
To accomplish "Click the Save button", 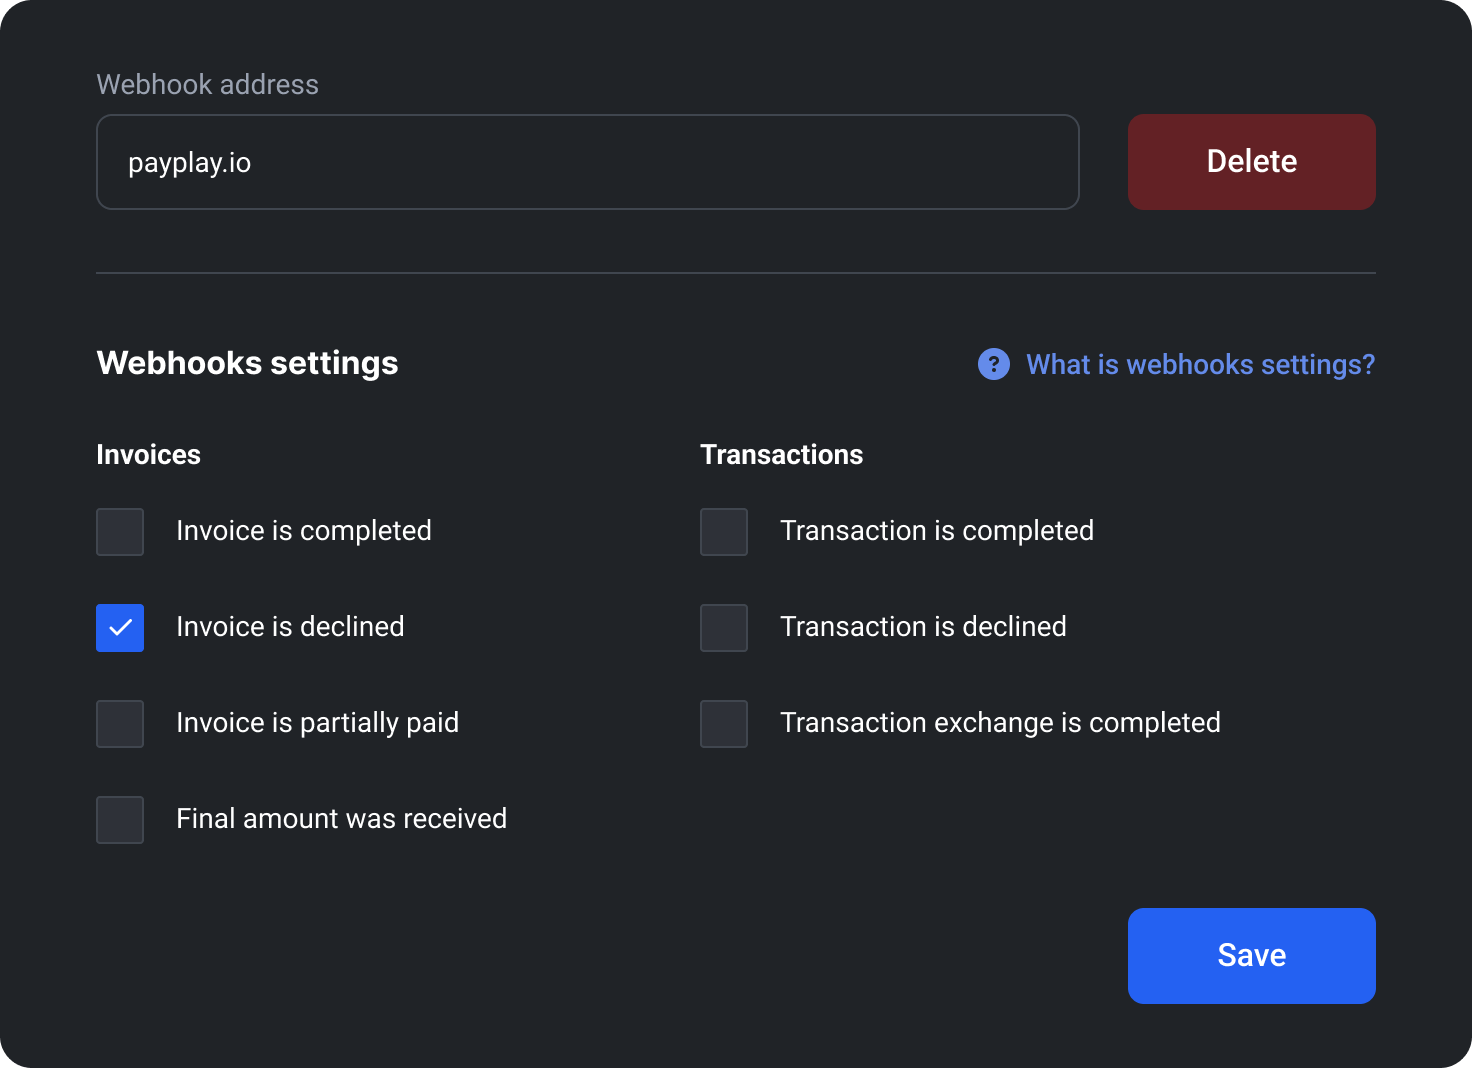I will (1251, 955).
